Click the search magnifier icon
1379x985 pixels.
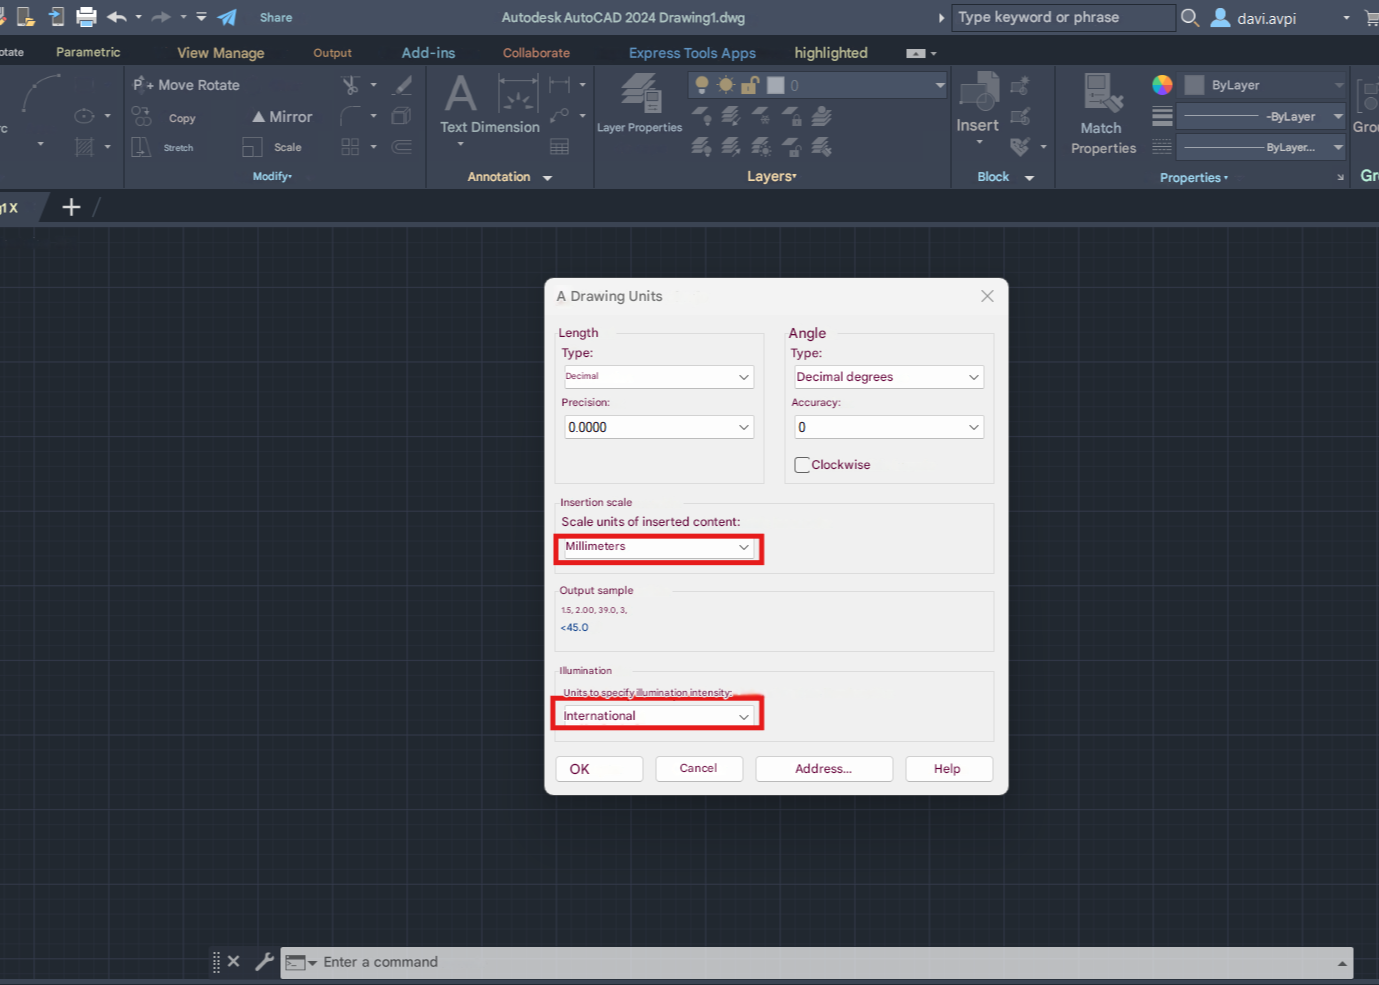click(x=1190, y=17)
